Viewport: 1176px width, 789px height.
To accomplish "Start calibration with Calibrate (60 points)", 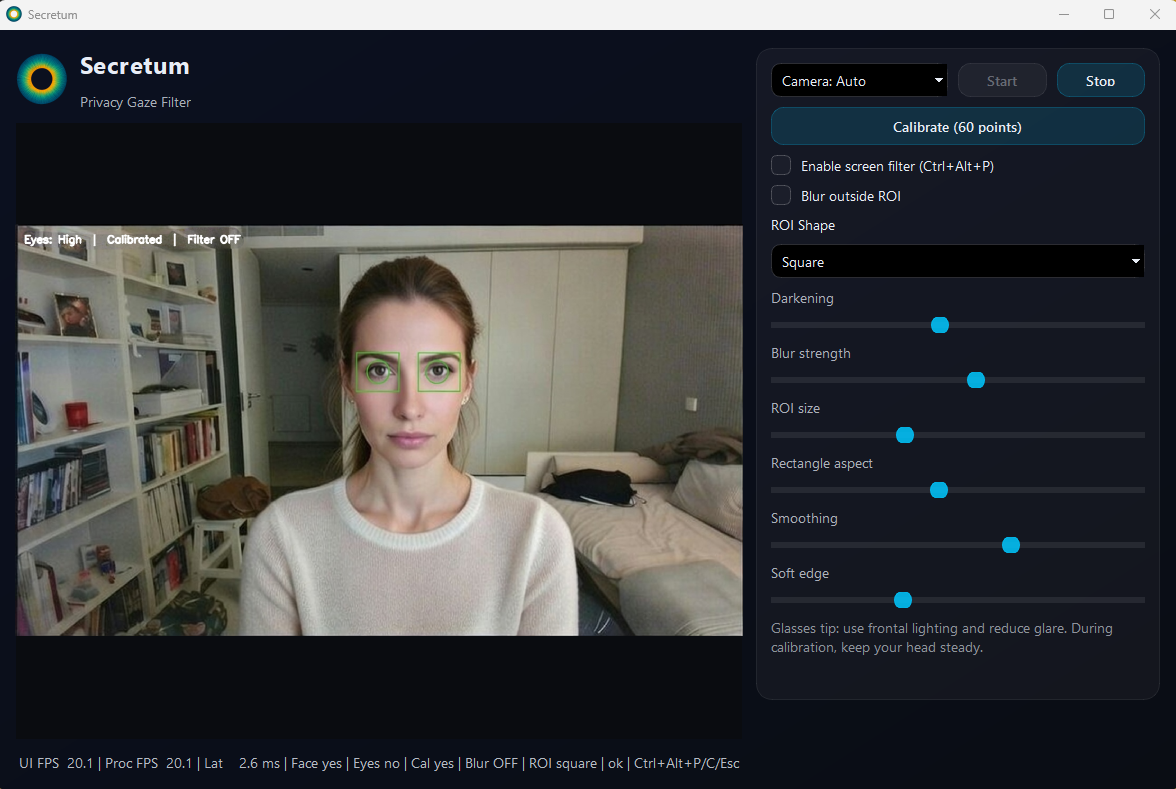I will tap(957, 127).
